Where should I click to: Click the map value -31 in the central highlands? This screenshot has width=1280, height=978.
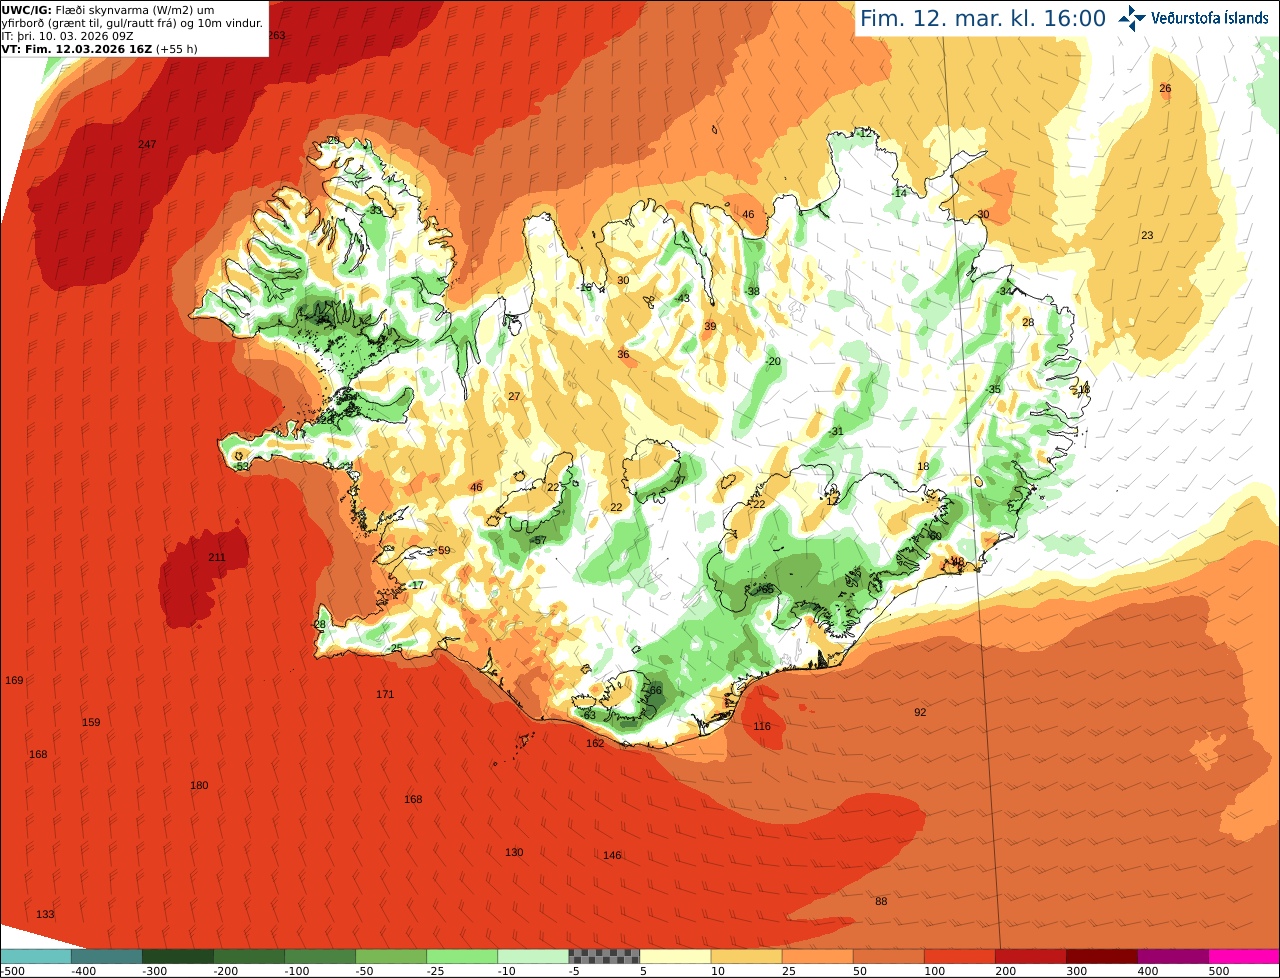point(836,431)
